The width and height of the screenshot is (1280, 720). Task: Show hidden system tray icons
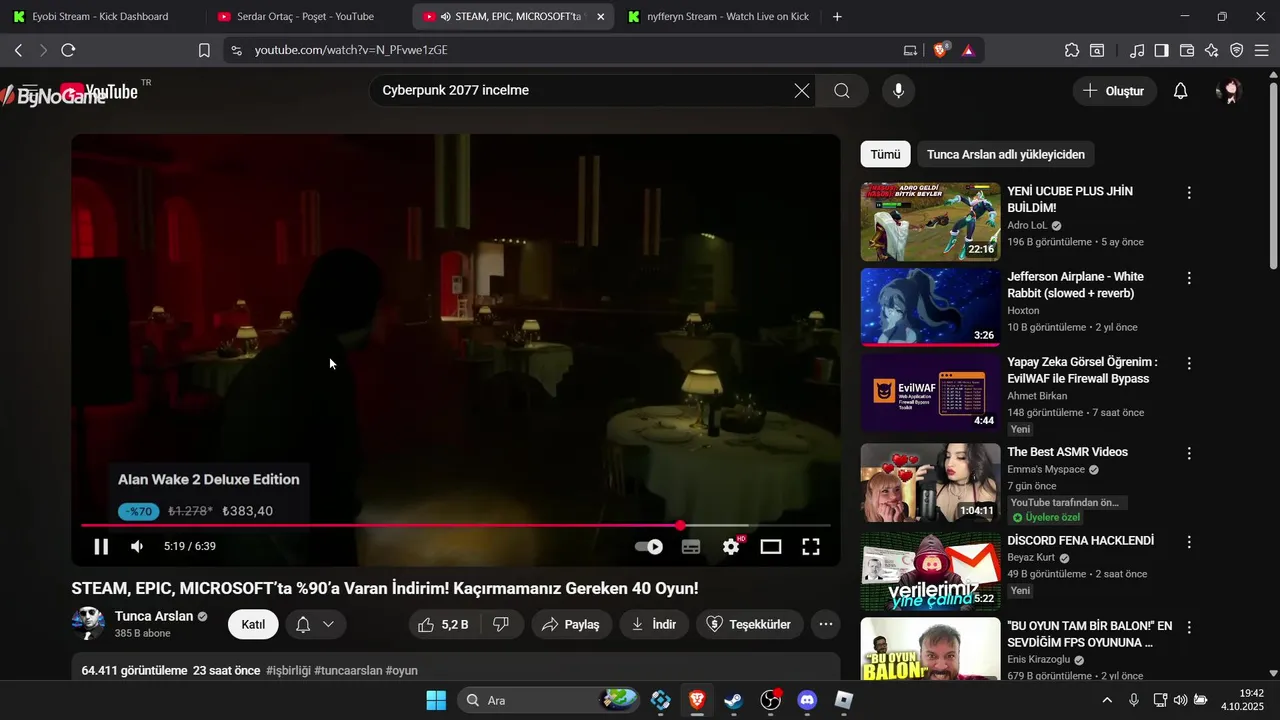pos(1107,700)
